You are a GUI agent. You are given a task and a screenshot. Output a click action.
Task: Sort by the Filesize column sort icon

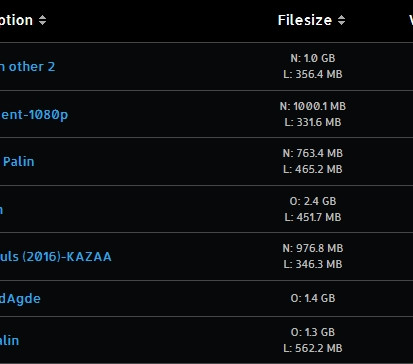pos(341,20)
